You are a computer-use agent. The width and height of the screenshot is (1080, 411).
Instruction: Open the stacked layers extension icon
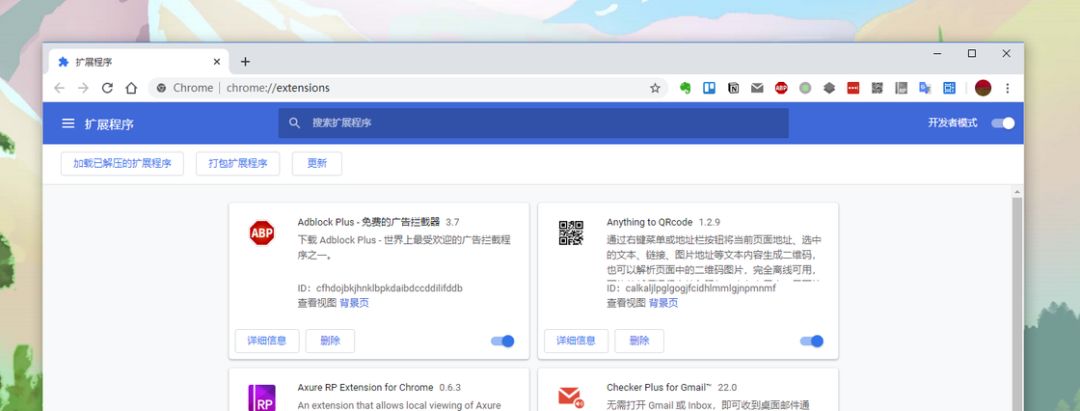pos(829,88)
